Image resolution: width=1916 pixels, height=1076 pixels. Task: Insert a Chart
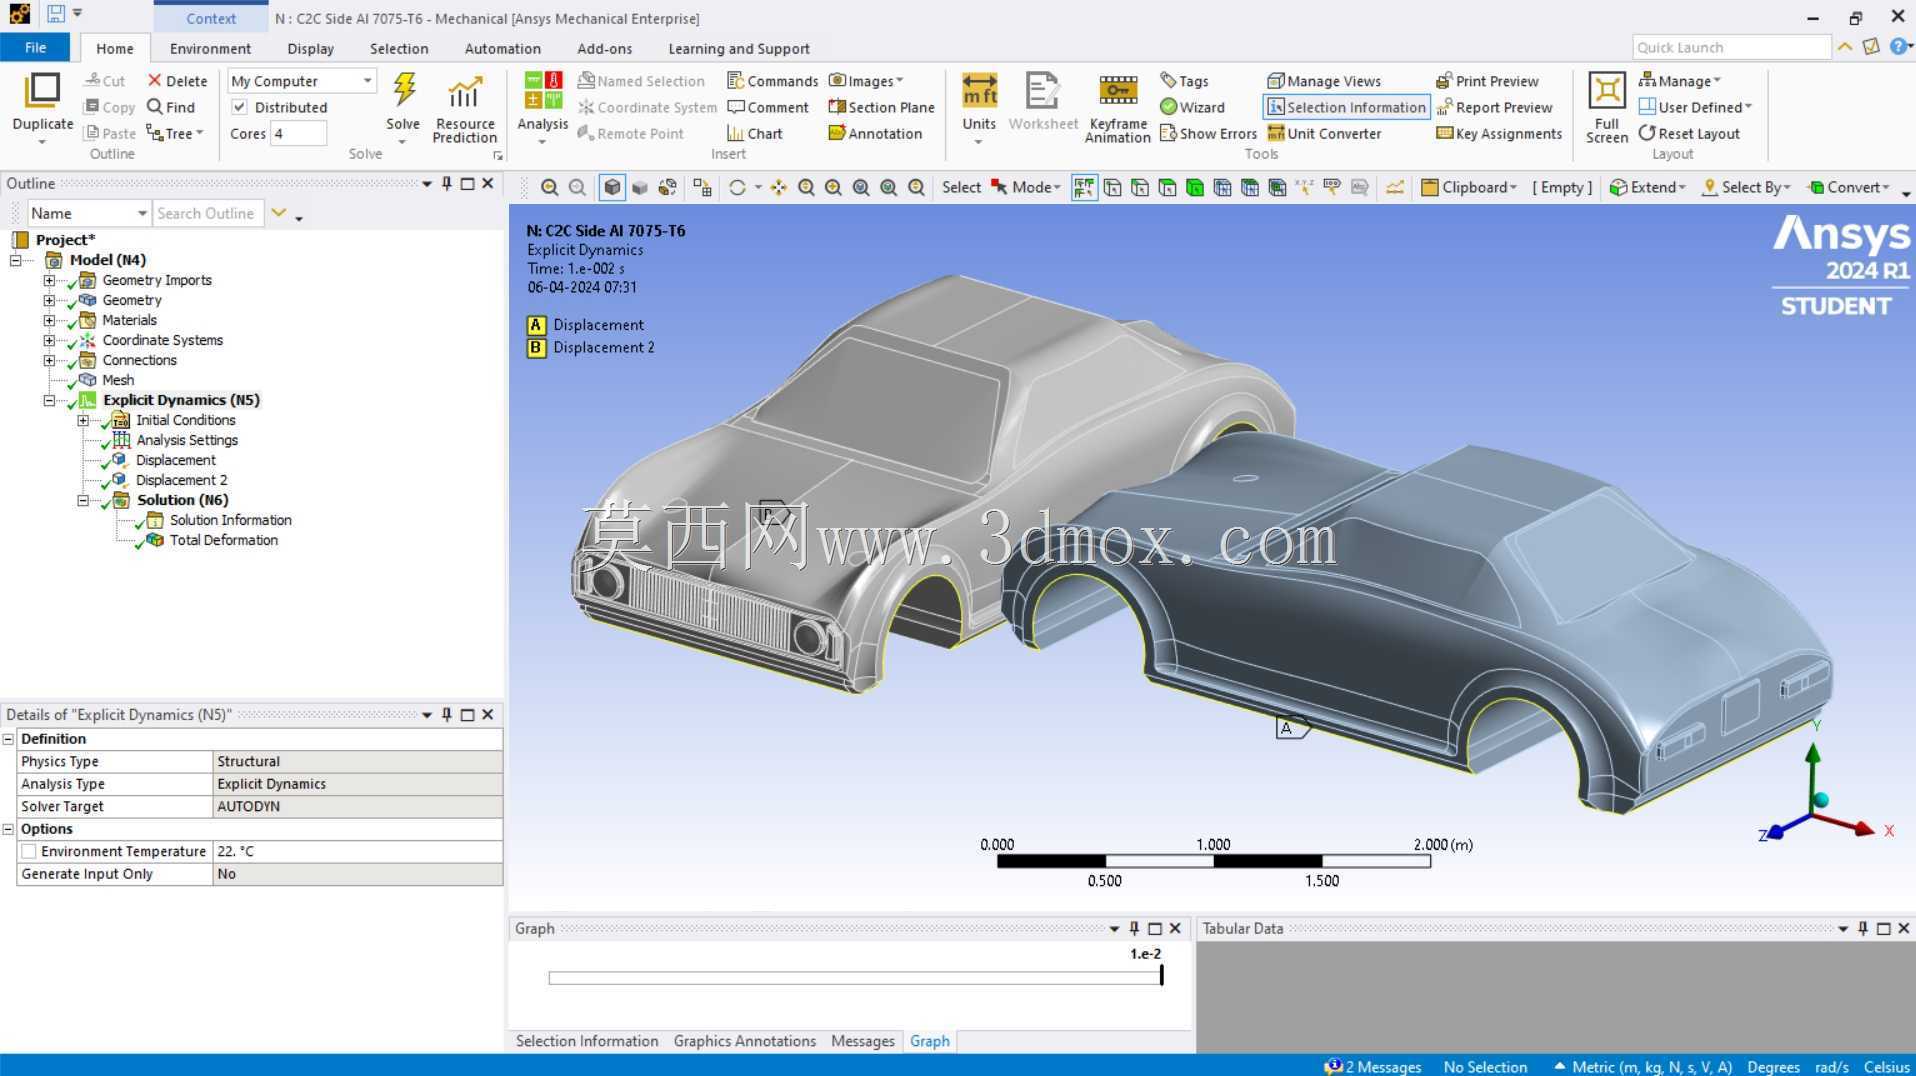[755, 133]
